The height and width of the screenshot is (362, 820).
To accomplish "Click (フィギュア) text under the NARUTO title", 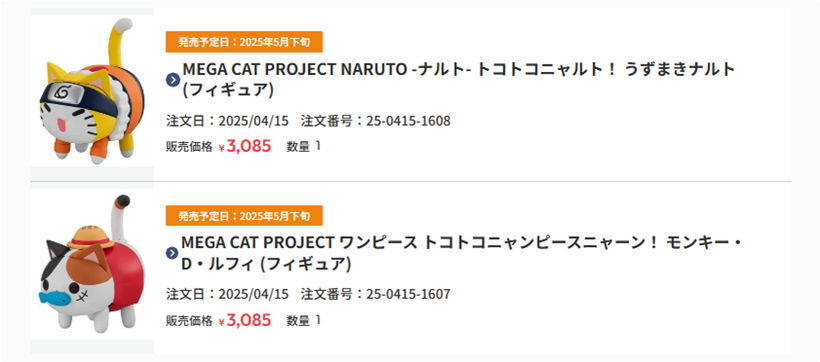I will [228, 90].
